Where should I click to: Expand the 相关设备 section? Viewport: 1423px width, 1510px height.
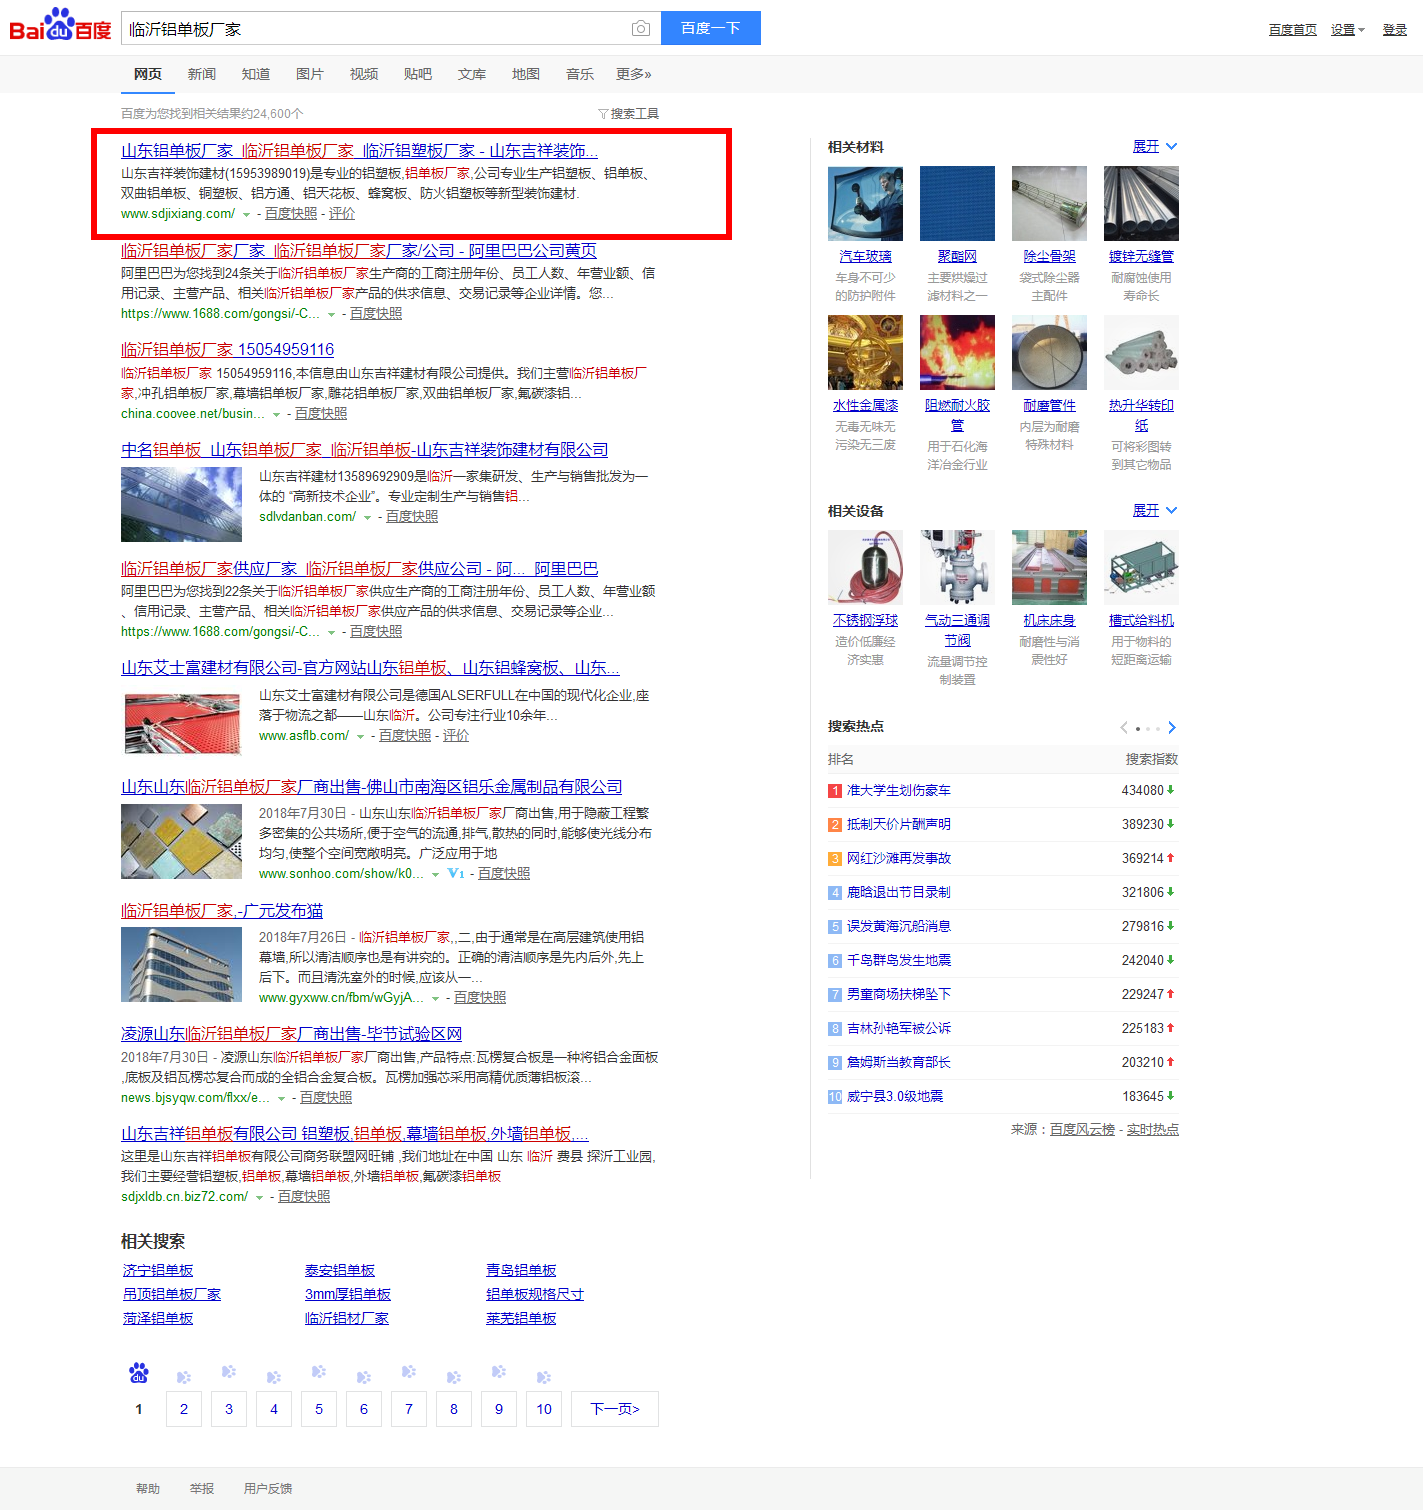1154,511
